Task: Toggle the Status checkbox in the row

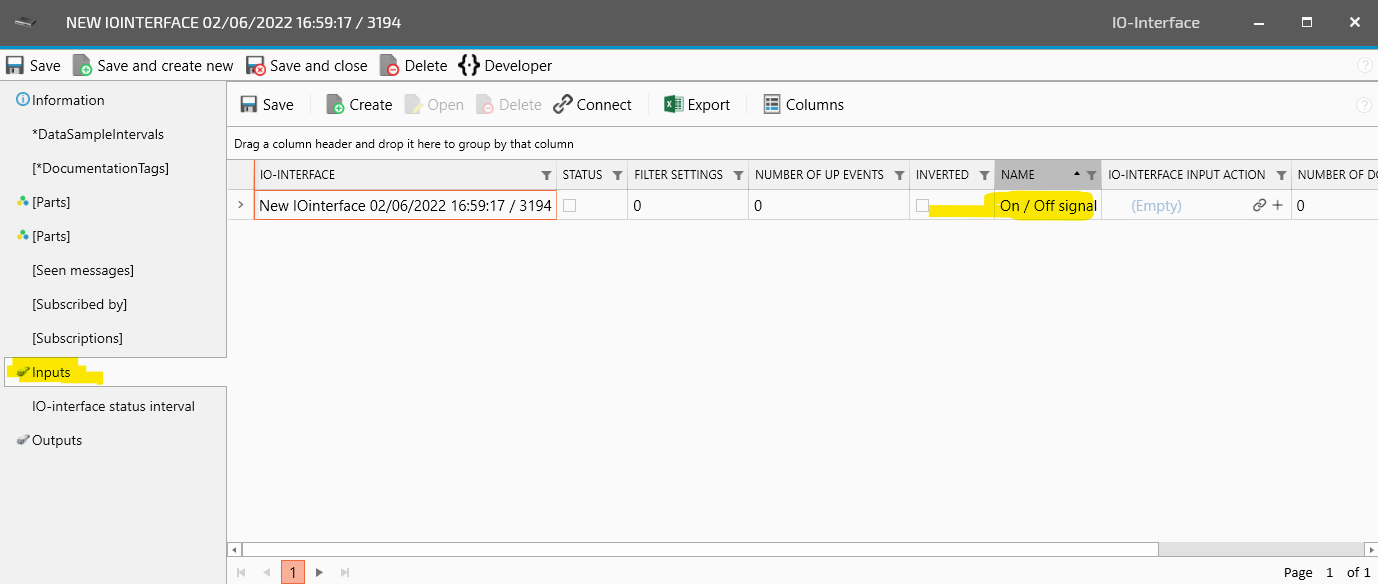Action: coord(569,206)
